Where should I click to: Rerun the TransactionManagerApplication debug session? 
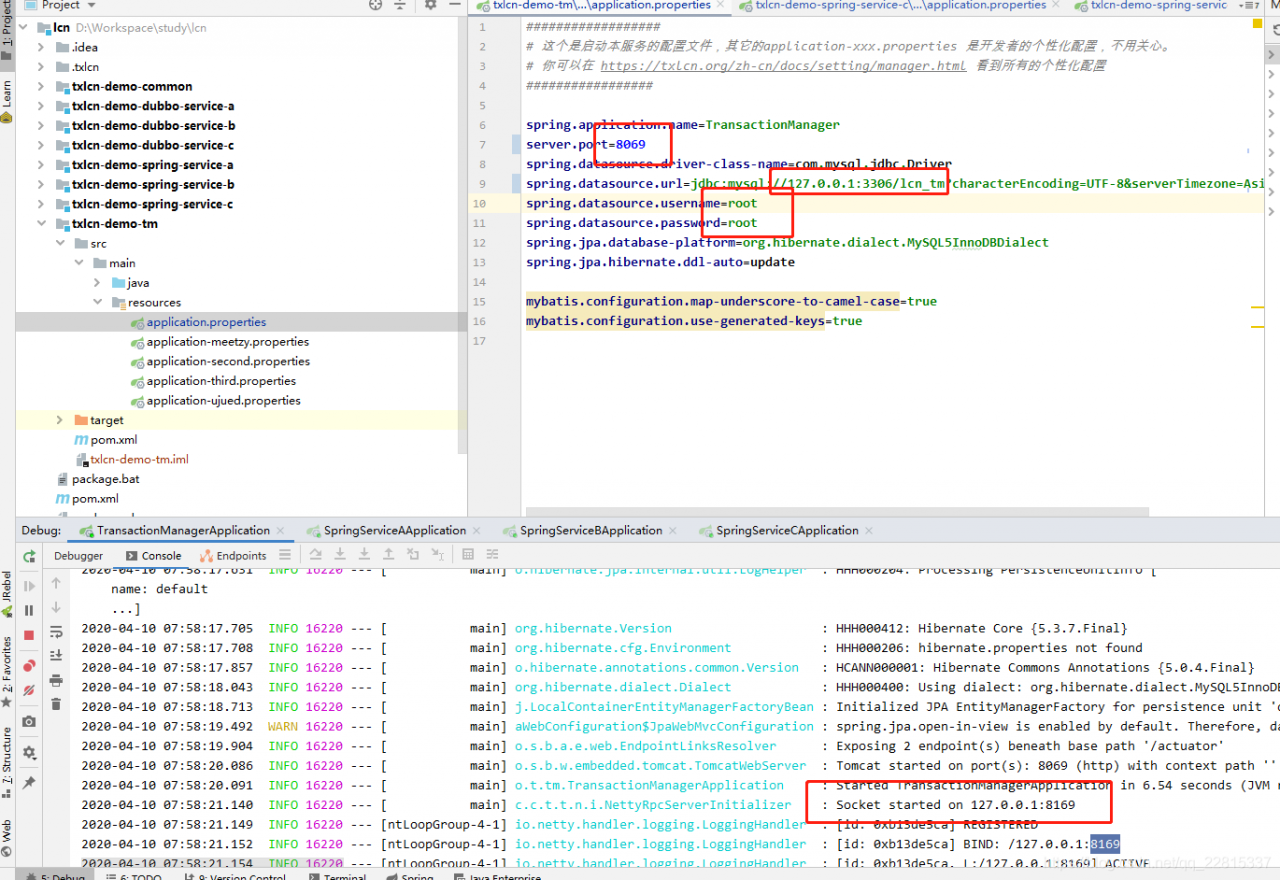click(29, 556)
